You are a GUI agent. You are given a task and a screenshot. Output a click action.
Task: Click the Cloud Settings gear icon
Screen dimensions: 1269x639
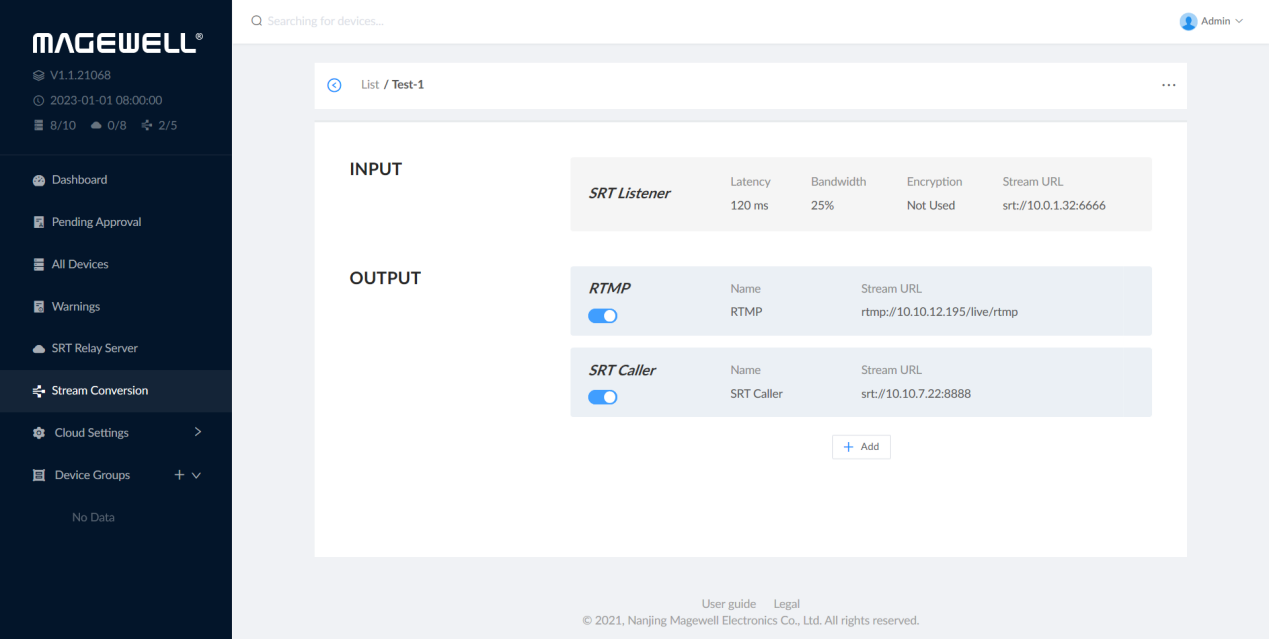coord(39,433)
